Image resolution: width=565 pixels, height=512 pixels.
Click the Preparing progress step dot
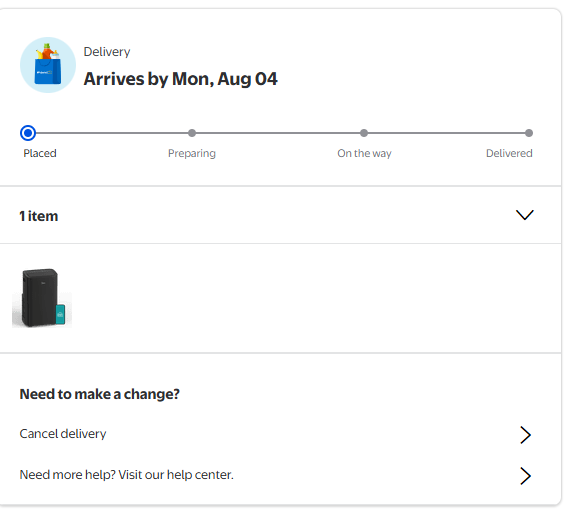192,133
